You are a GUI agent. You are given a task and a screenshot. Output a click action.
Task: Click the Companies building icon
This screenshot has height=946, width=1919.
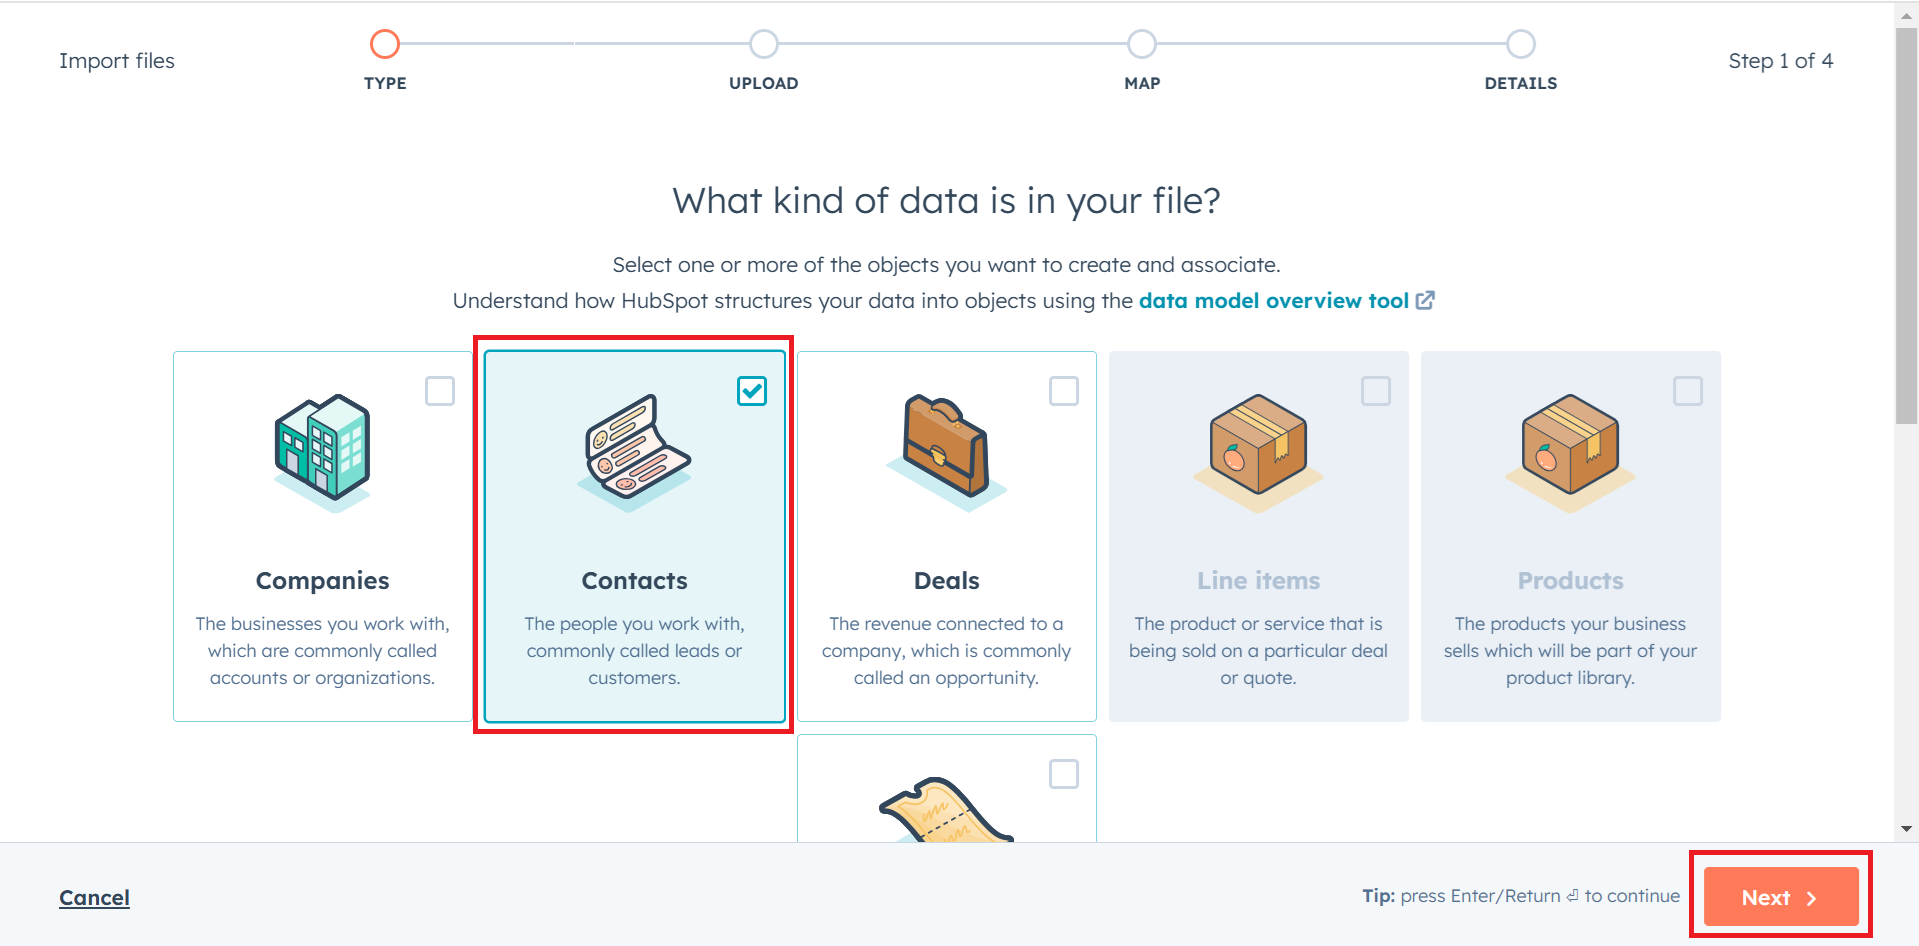322,452
